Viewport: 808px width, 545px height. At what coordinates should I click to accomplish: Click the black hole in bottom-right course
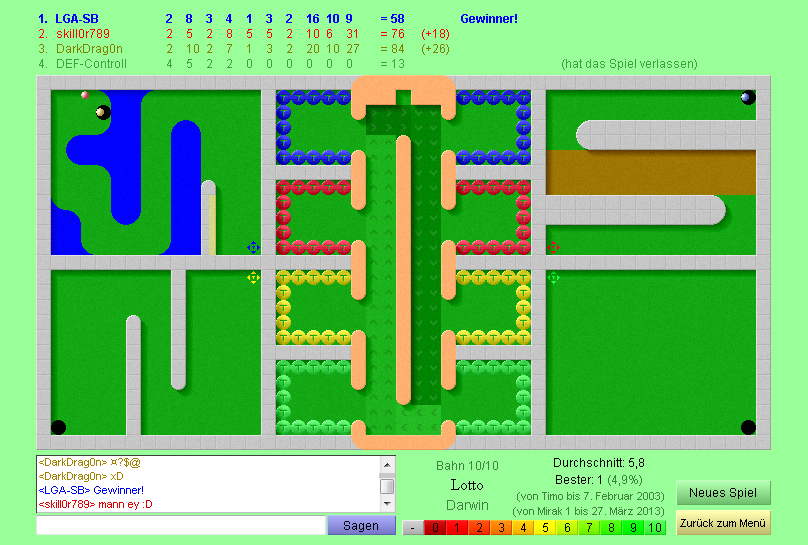tap(748, 427)
